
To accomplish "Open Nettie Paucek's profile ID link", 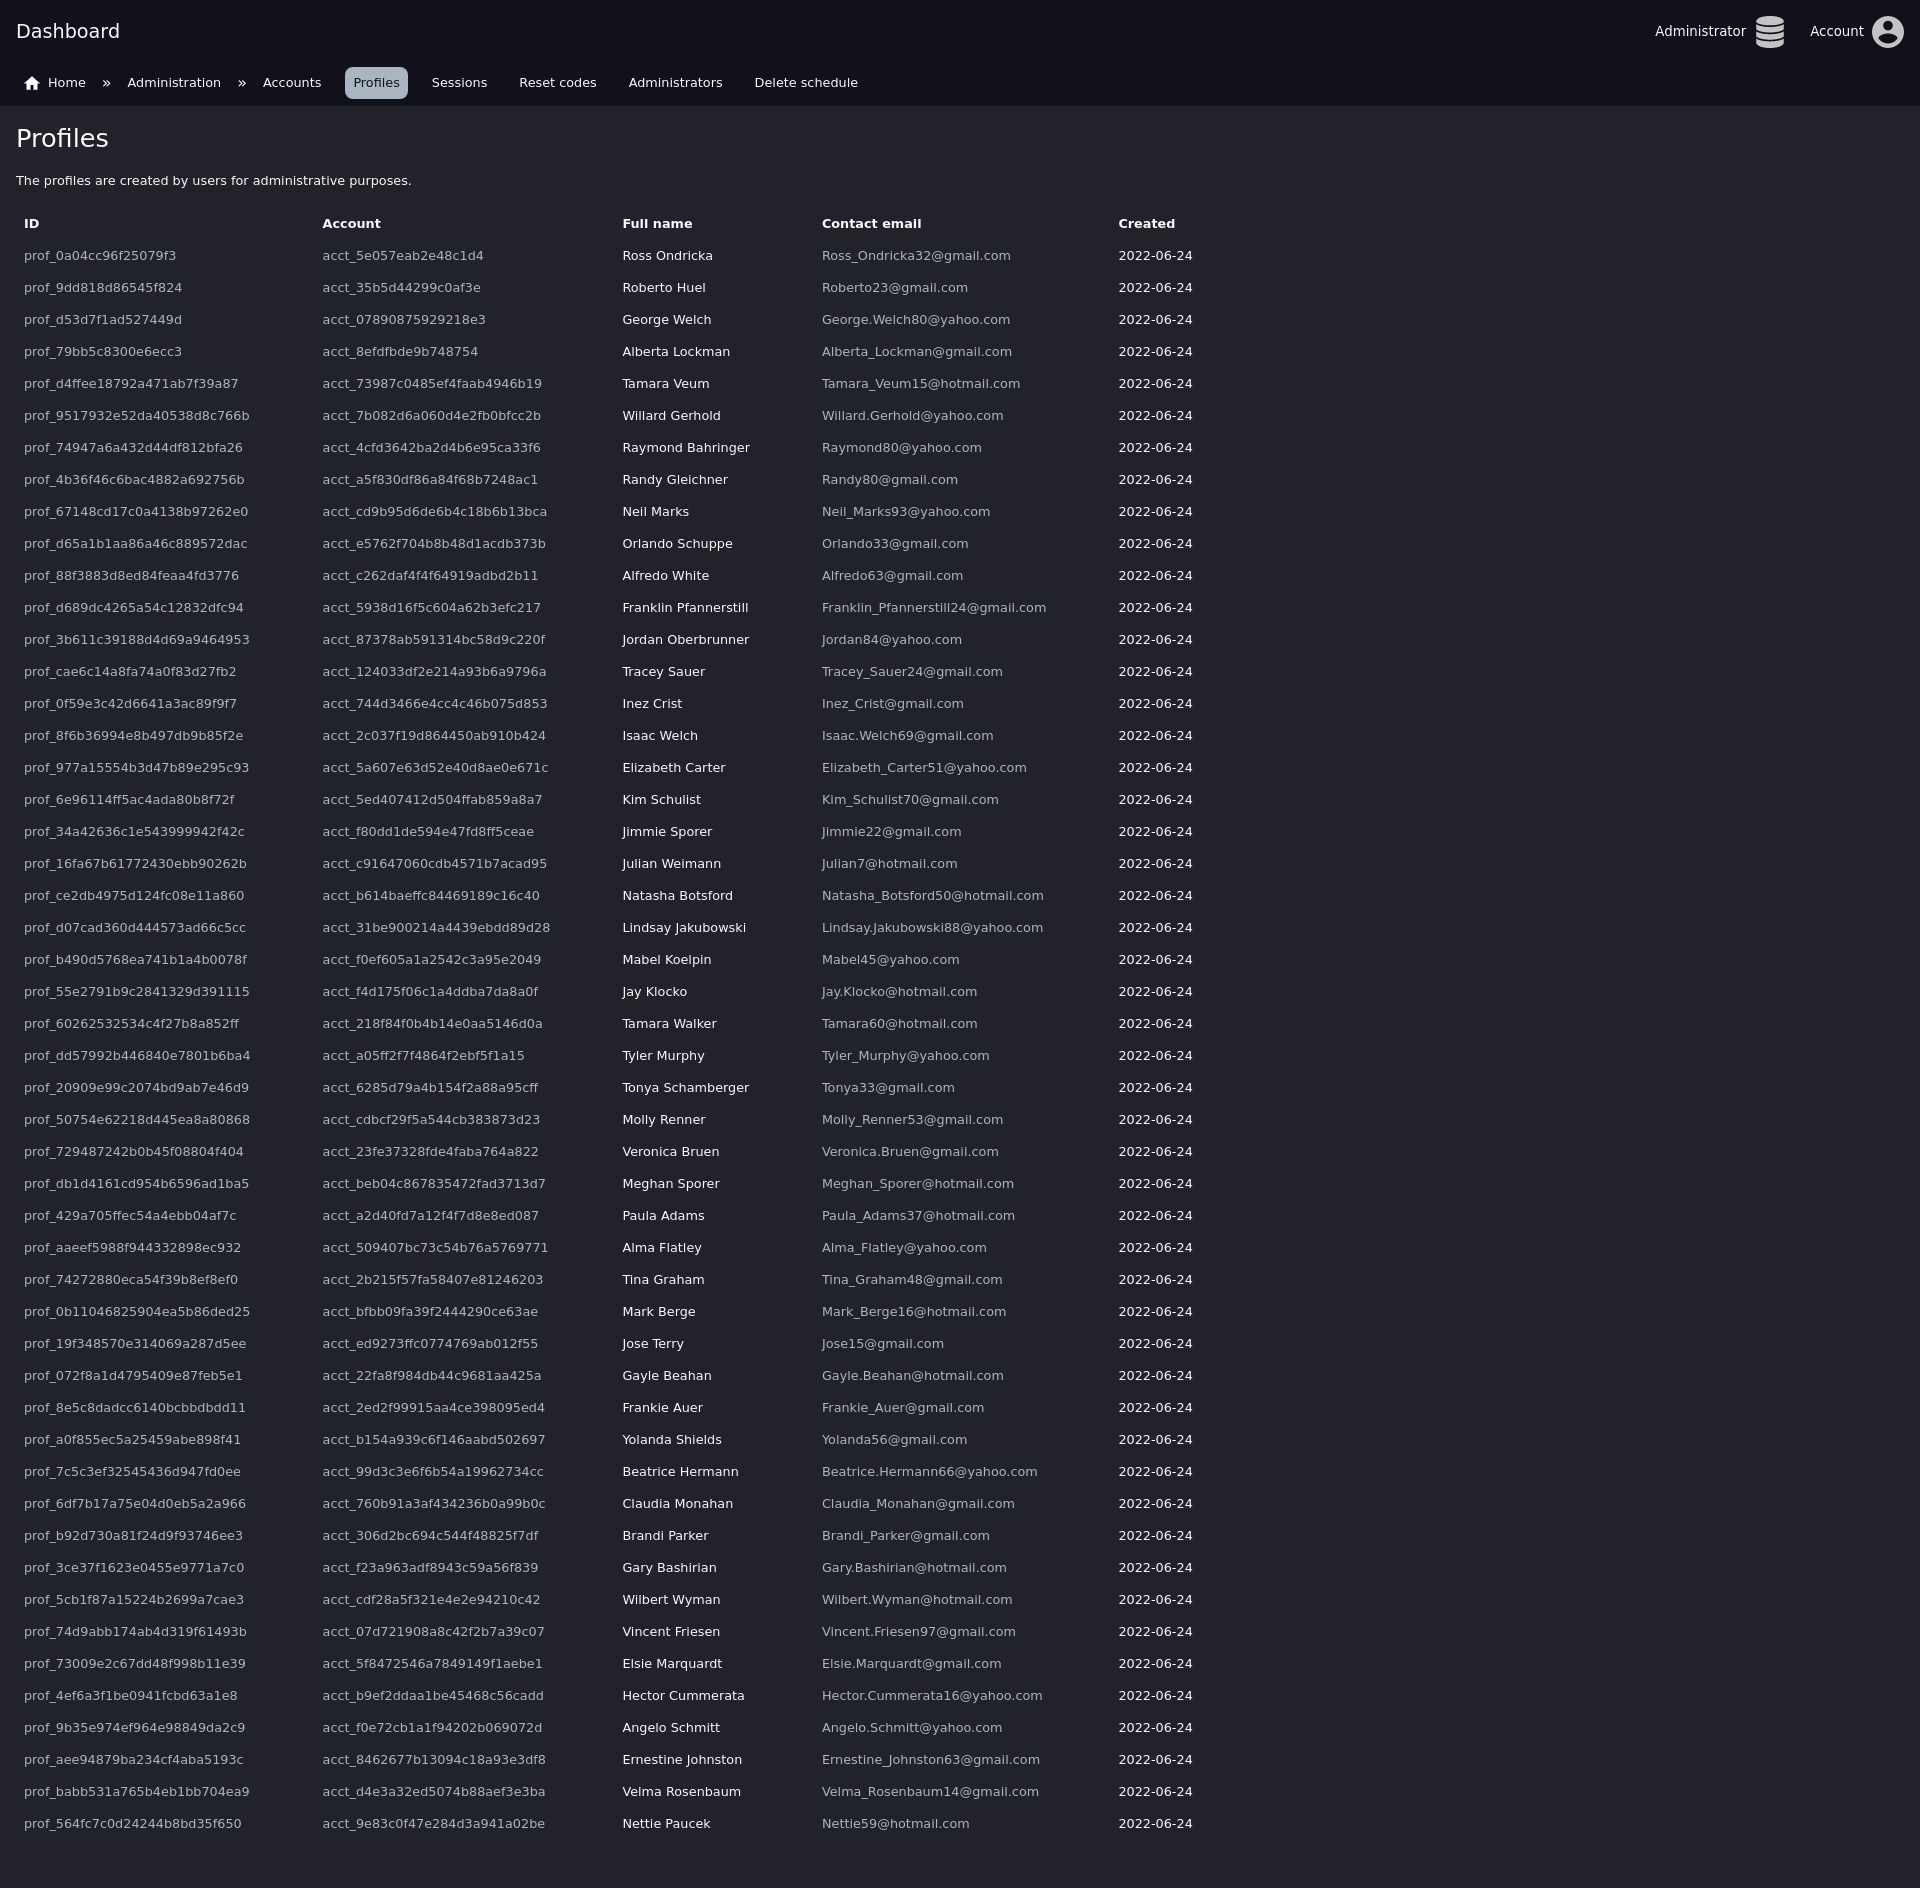I will click(x=132, y=1824).
